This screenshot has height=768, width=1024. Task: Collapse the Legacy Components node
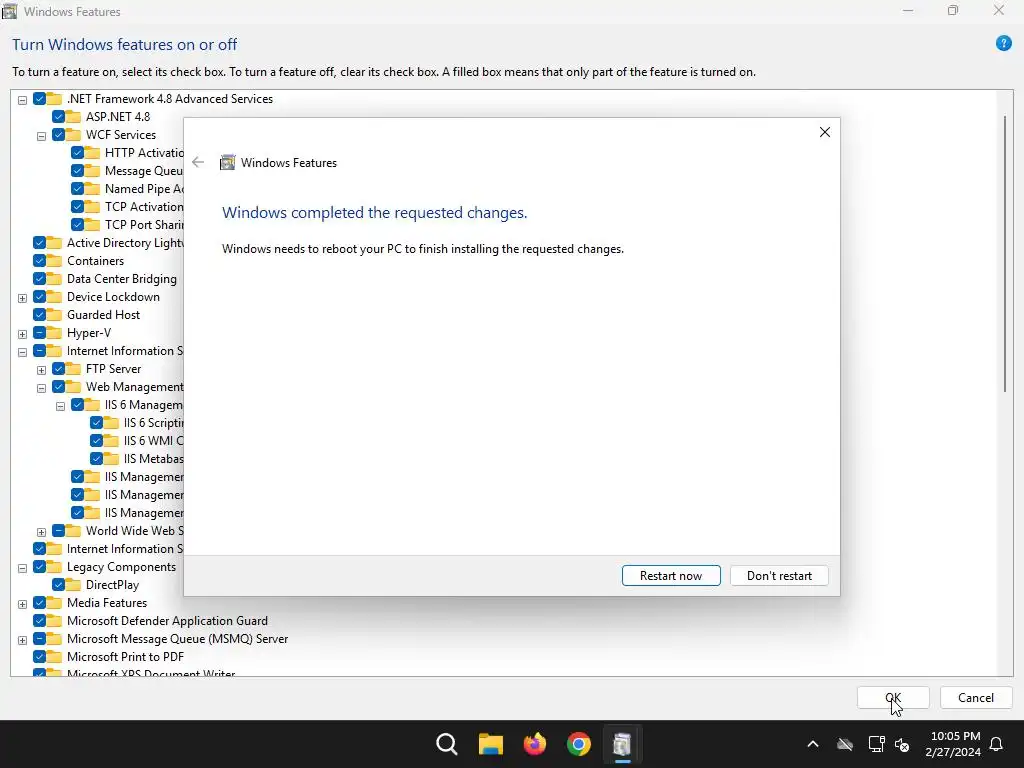click(x=22, y=568)
